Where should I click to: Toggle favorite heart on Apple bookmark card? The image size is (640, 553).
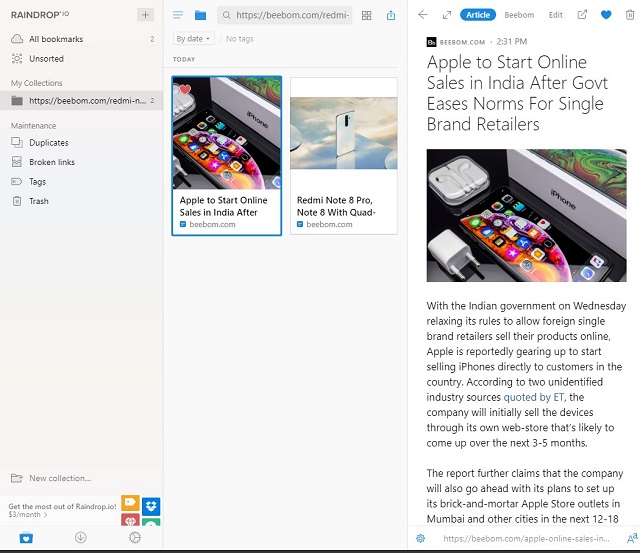(185, 89)
